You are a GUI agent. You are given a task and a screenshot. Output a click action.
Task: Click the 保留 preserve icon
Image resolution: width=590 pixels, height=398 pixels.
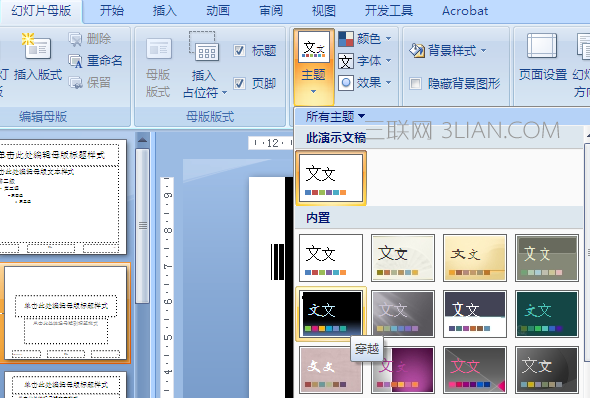(75, 82)
